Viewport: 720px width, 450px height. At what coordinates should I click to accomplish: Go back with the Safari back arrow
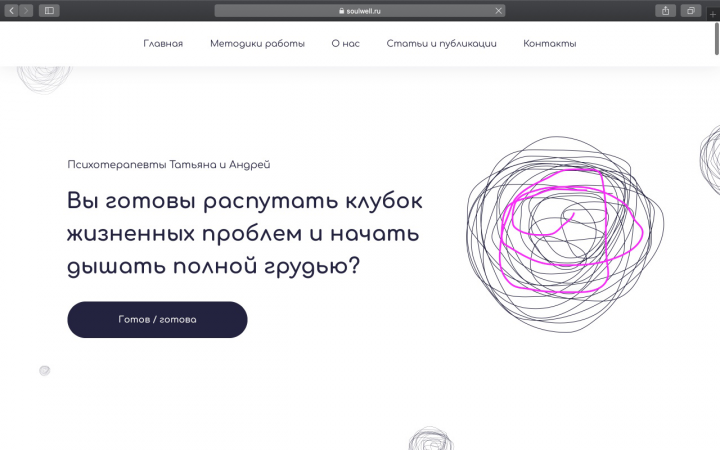point(11,11)
